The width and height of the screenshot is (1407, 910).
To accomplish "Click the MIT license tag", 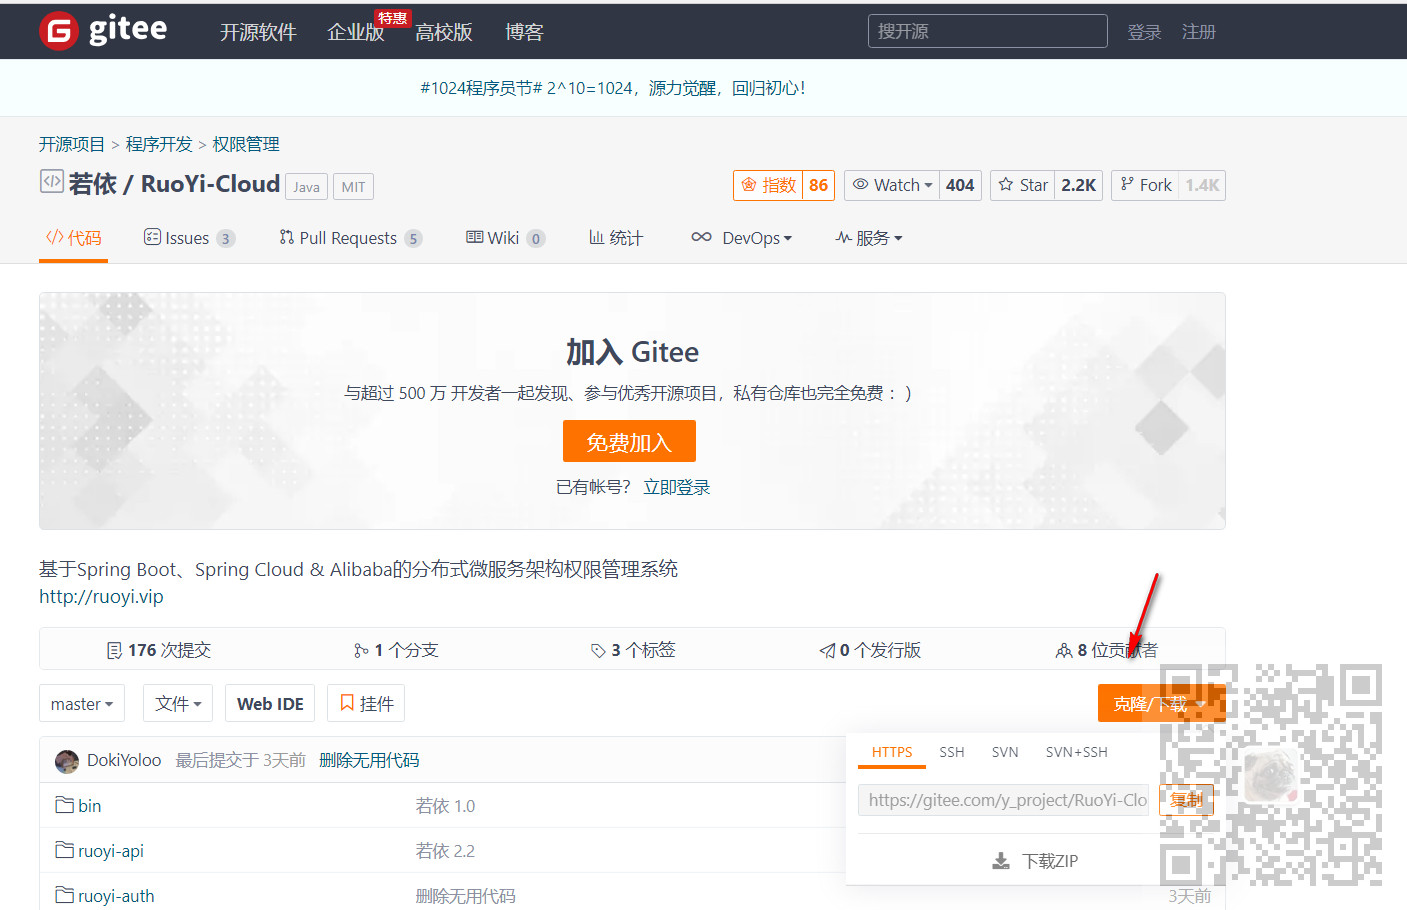I will (353, 187).
